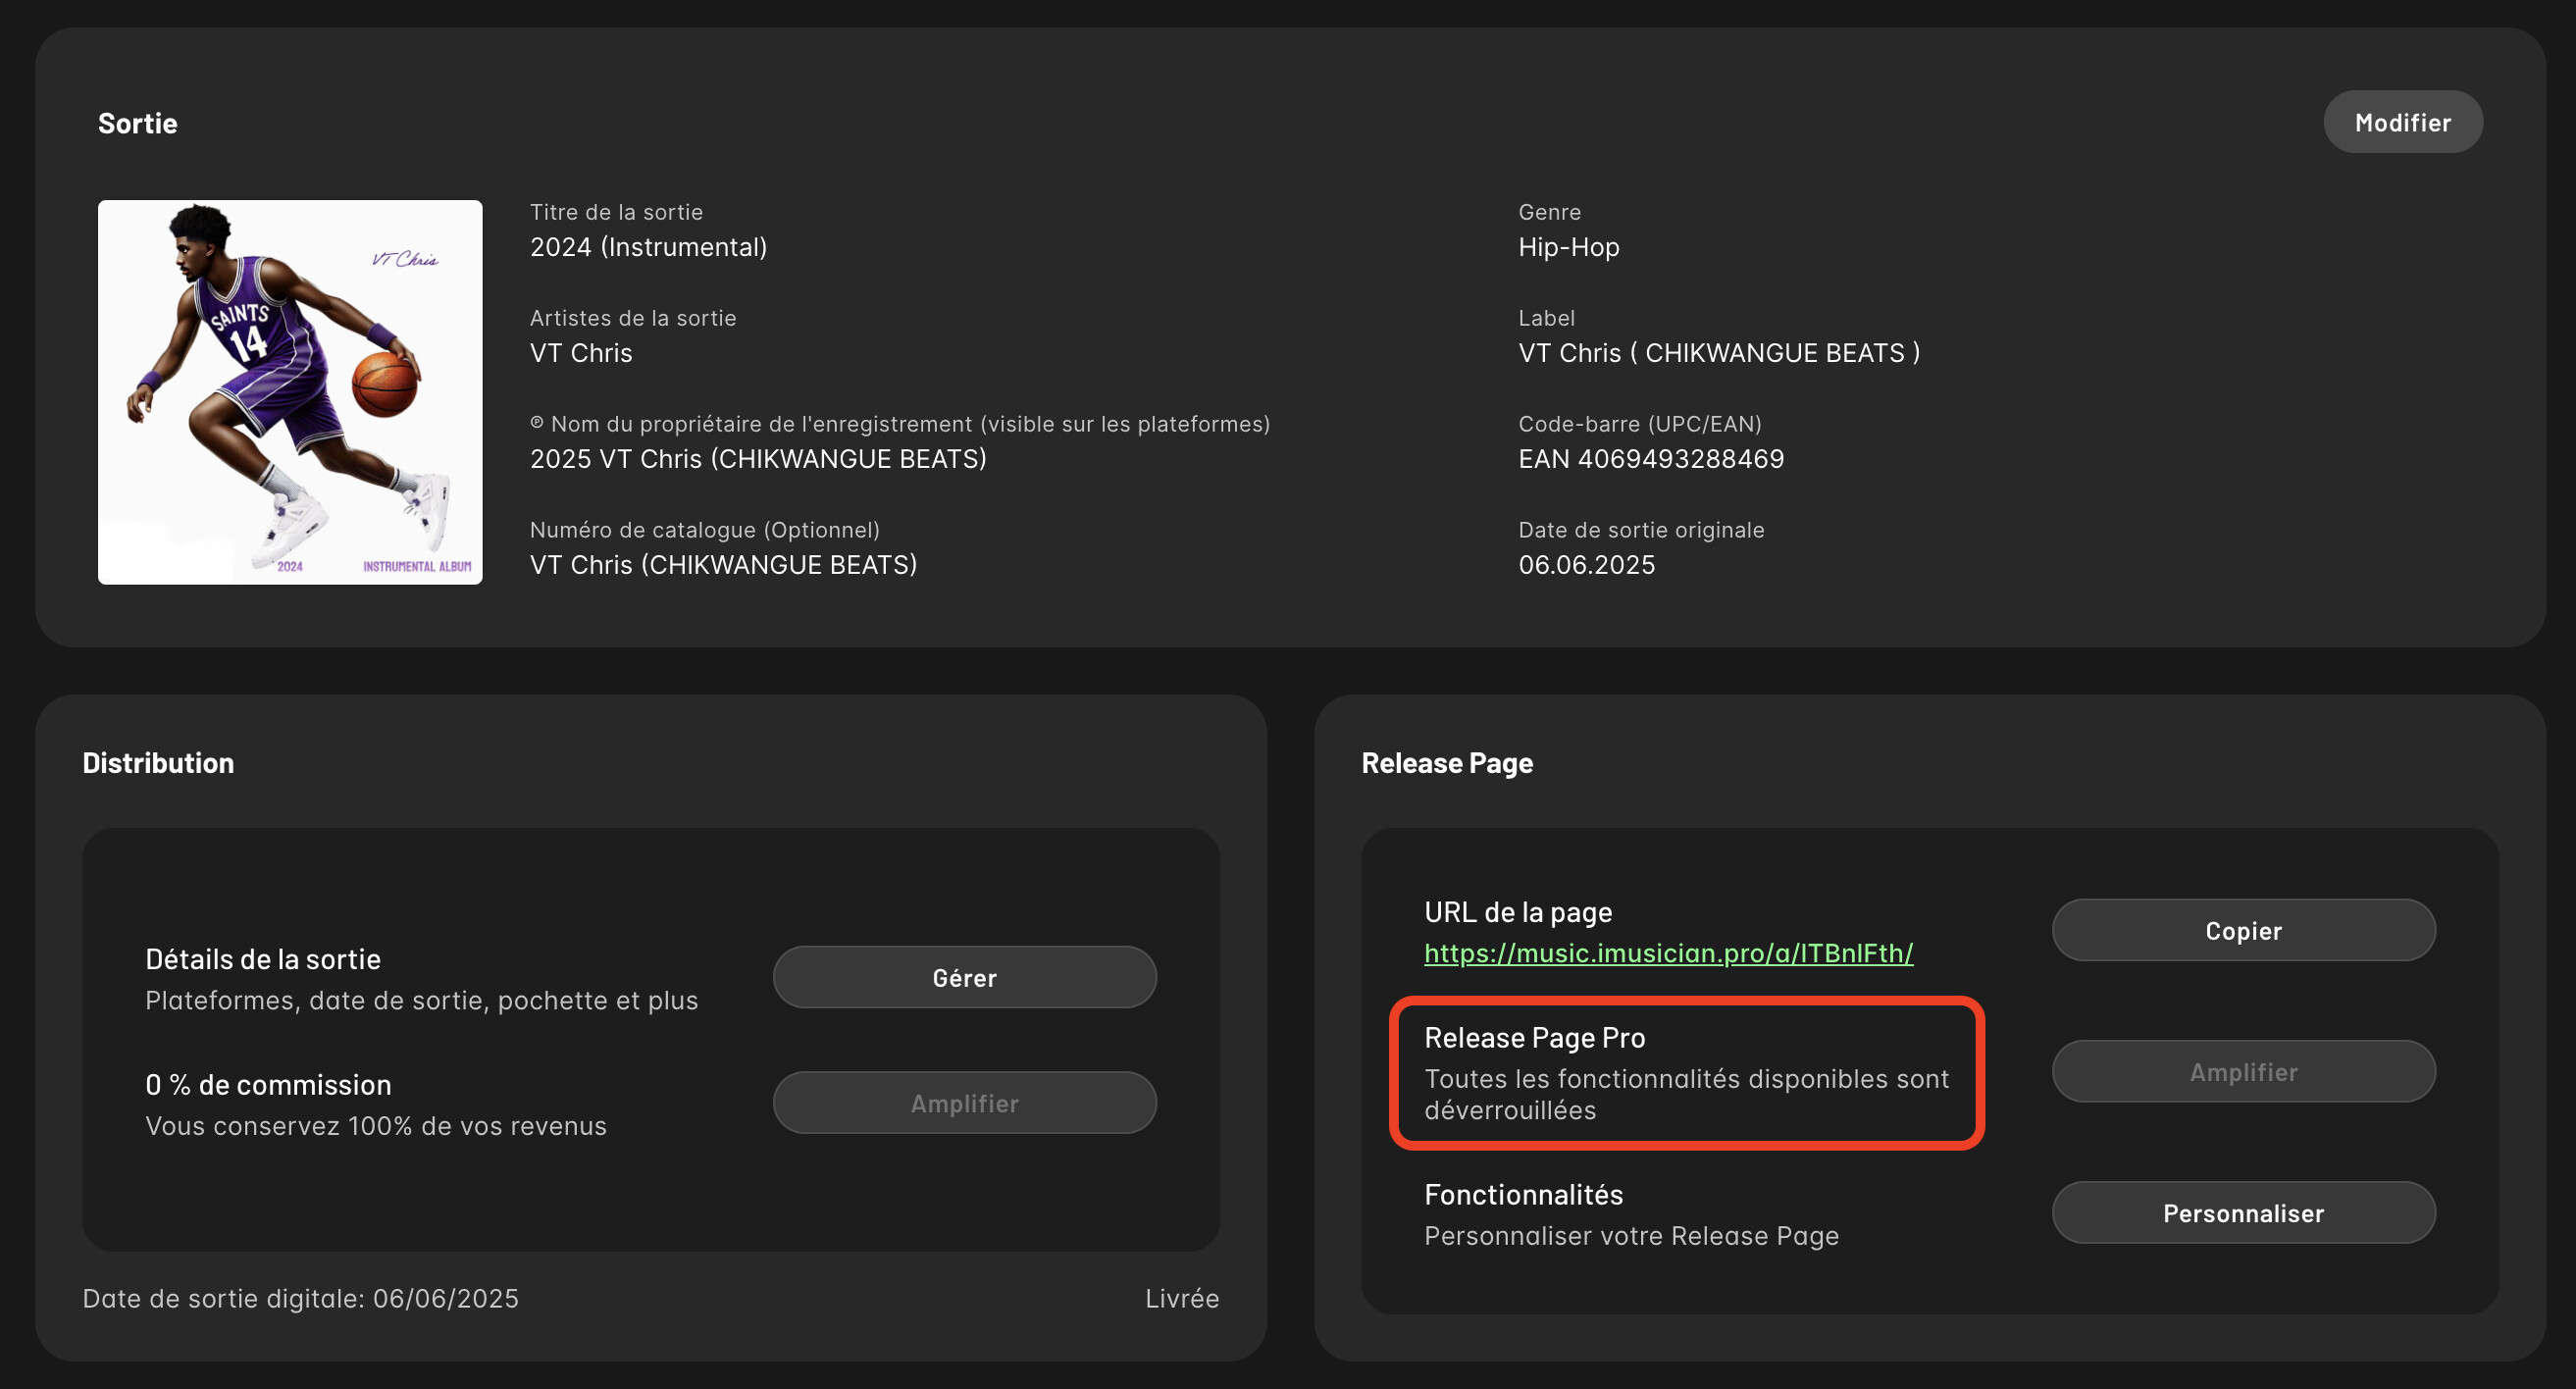
Task: Select the Hip-Hop genre text
Action: pyautogui.click(x=1568, y=247)
